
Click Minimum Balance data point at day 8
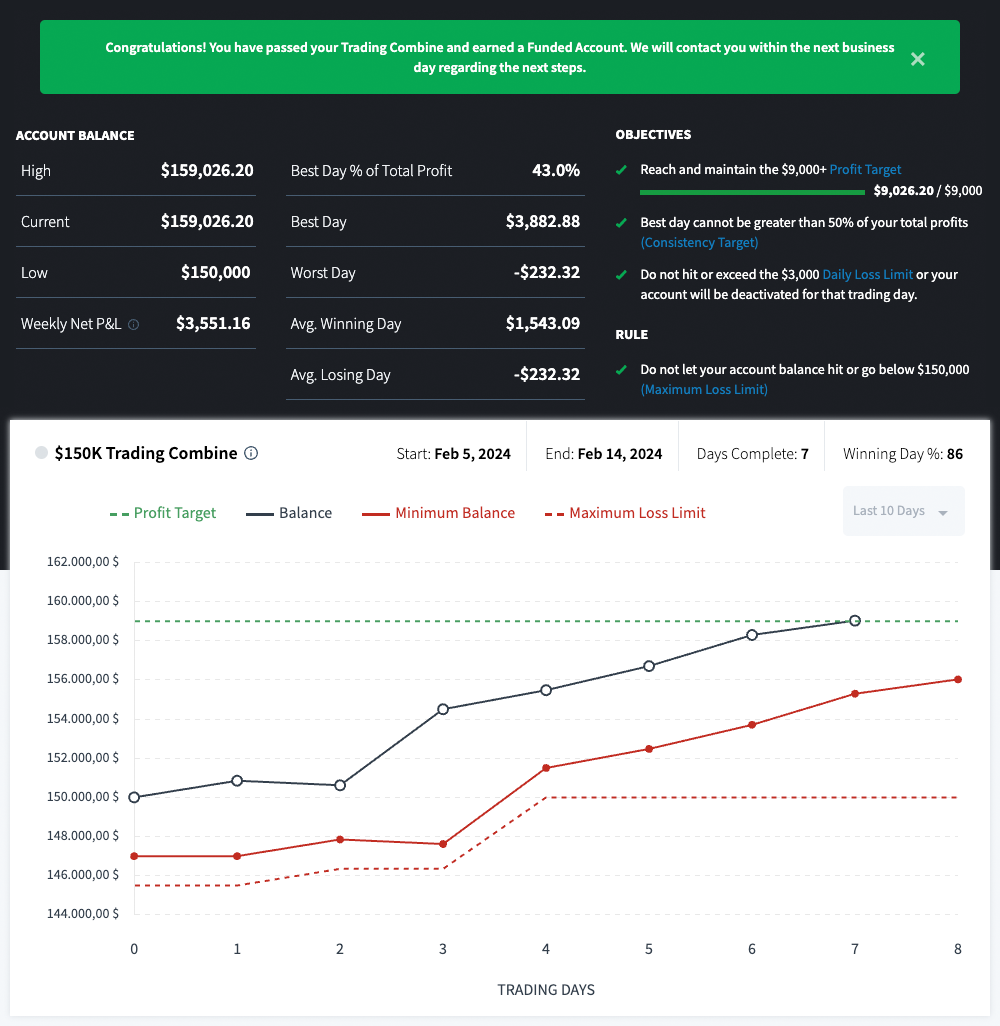[x=958, y=680]
